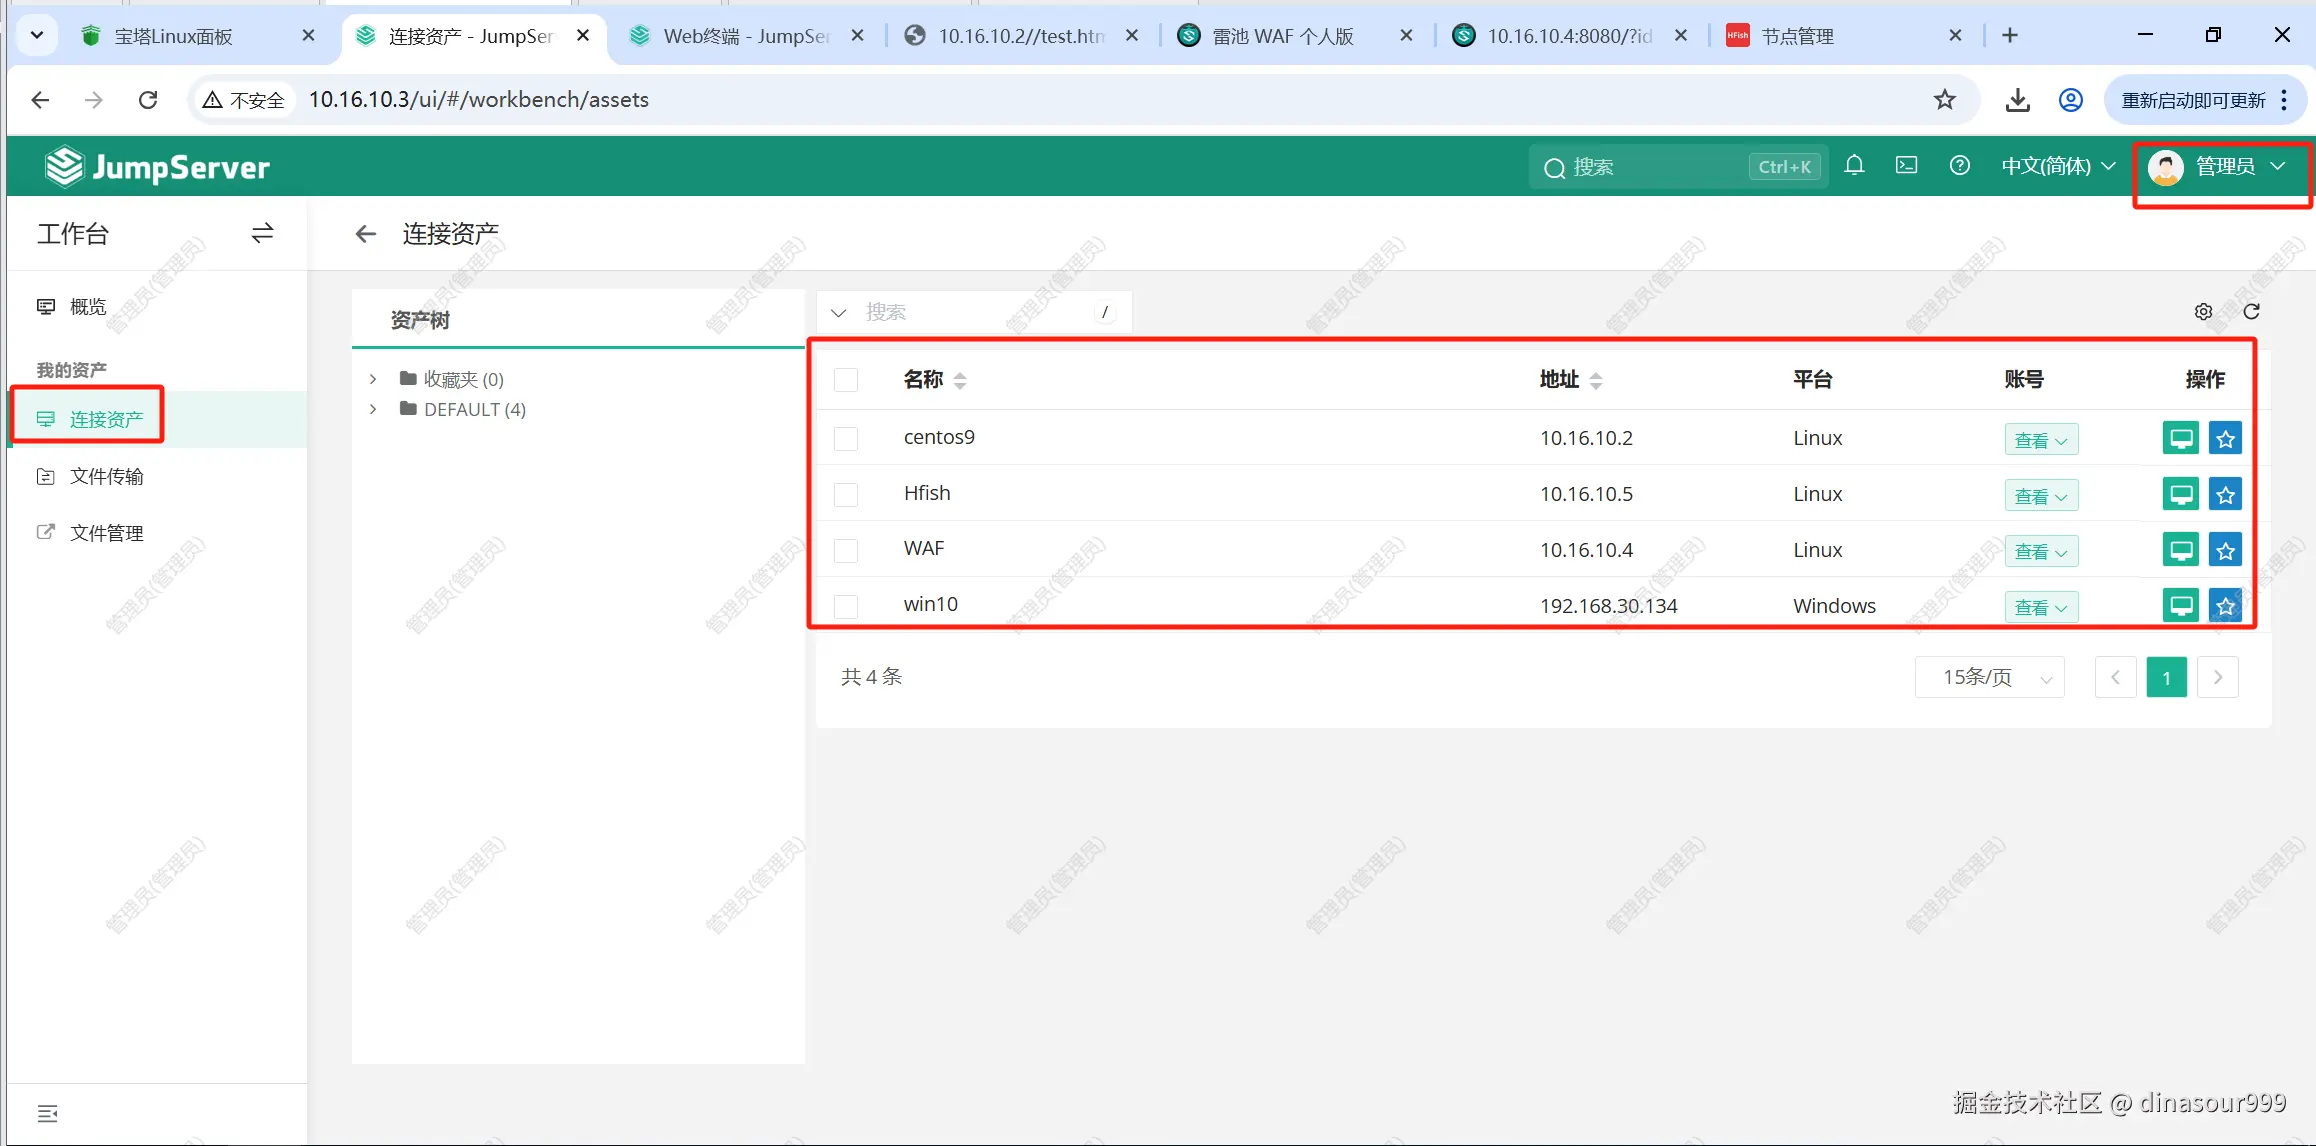Click 查看 account button for Hfish
This screenshot has width=2316, height=1146.
[x=2040, y=496]
